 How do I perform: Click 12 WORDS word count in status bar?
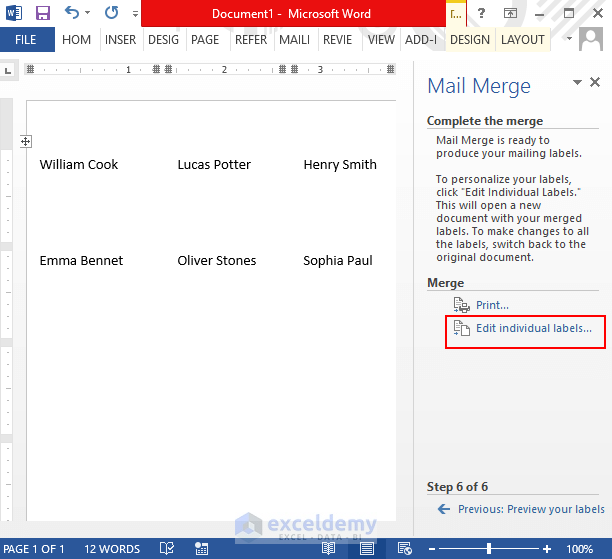(x=112, y=549)
